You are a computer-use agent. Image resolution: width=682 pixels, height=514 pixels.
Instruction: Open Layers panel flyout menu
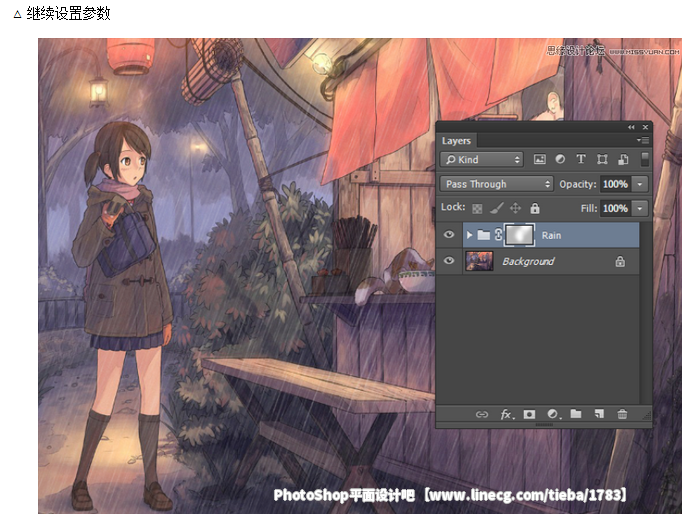coord(643,140)
